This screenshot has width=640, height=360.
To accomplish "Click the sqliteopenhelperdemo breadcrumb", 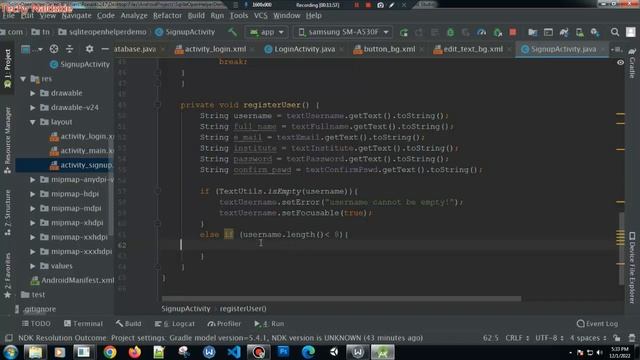I will tap(102, 32).
